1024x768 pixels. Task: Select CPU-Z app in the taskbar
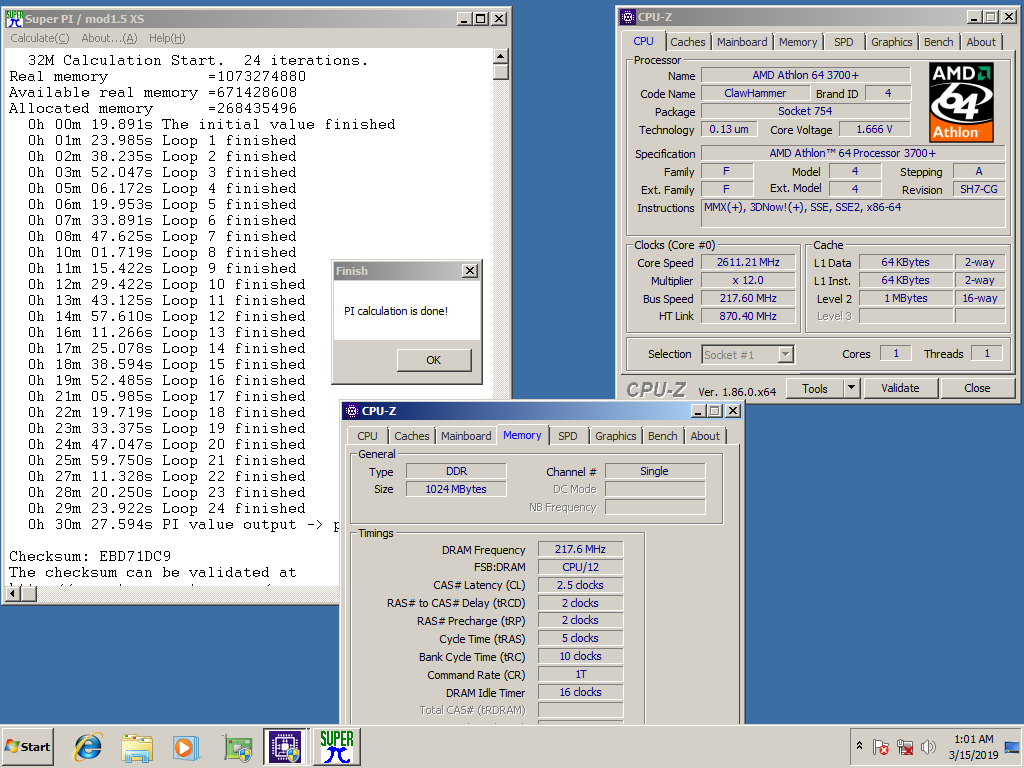pos(286,747)
